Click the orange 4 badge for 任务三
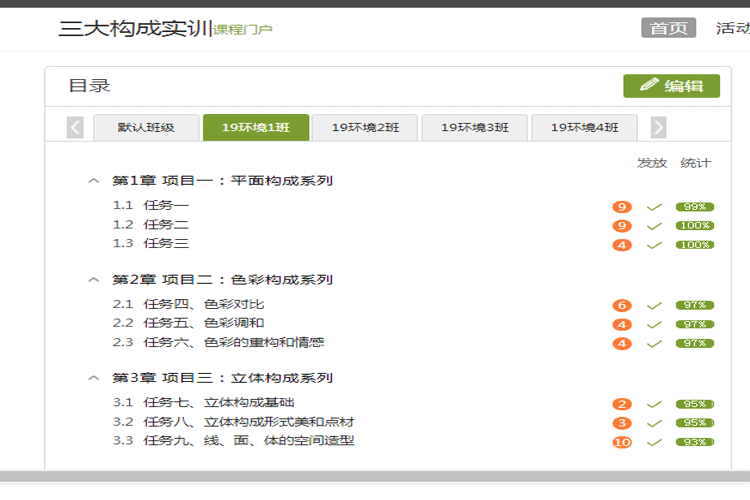Image resolution: width=750 pixels, height=500 pixels. (622, 245)
